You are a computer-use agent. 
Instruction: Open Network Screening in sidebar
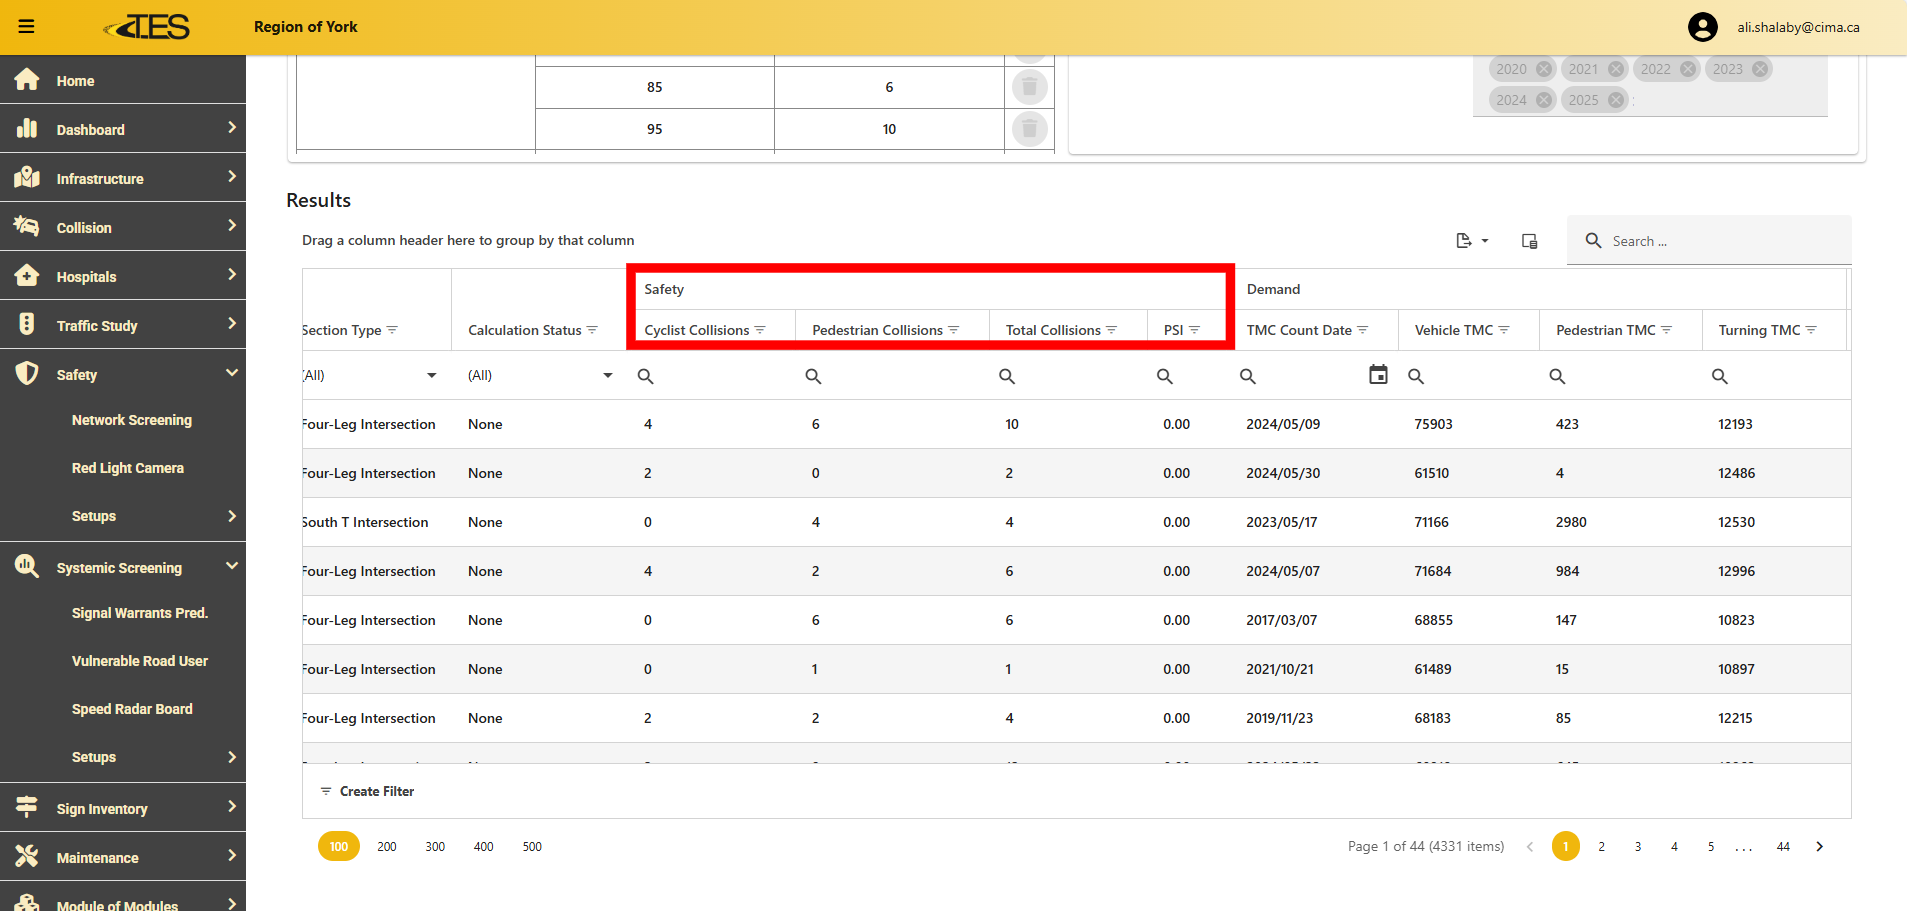(131, 420)
